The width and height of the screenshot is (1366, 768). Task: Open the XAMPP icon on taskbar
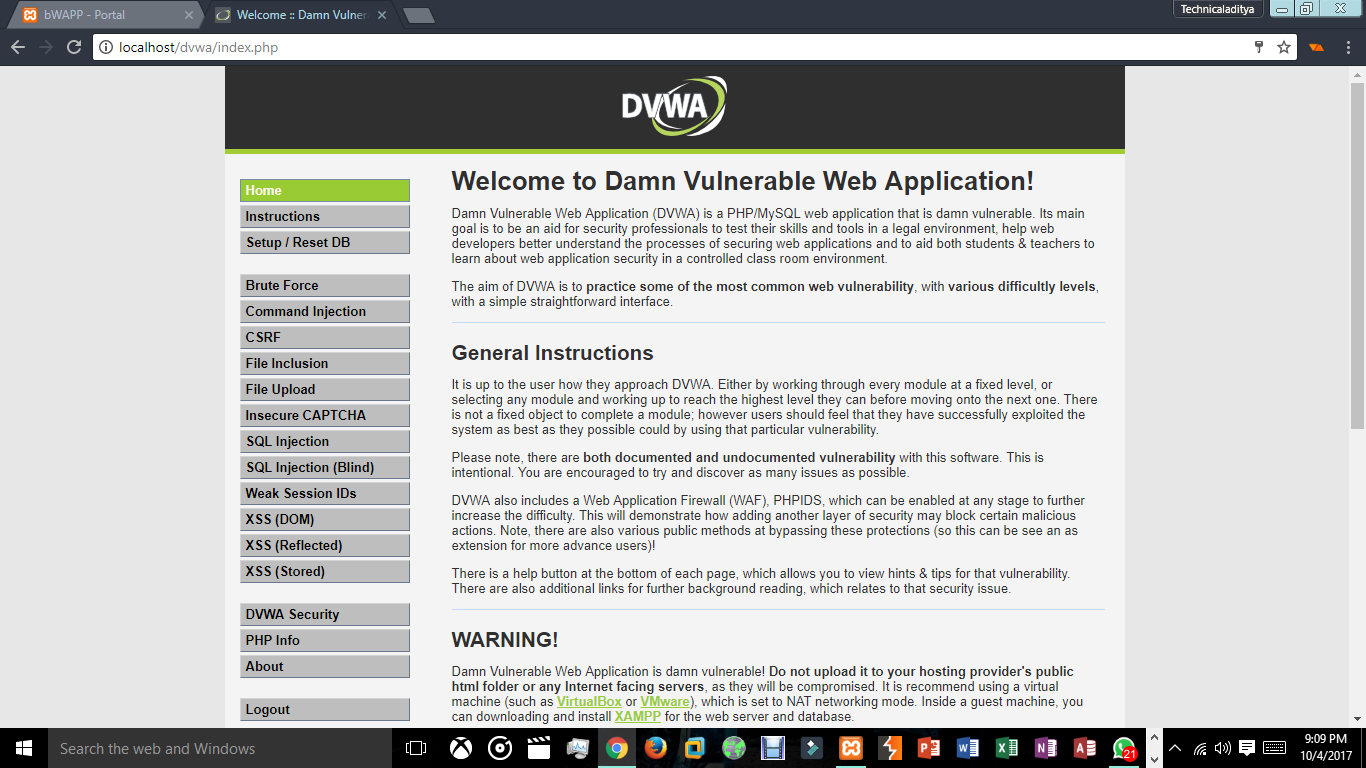851,748
